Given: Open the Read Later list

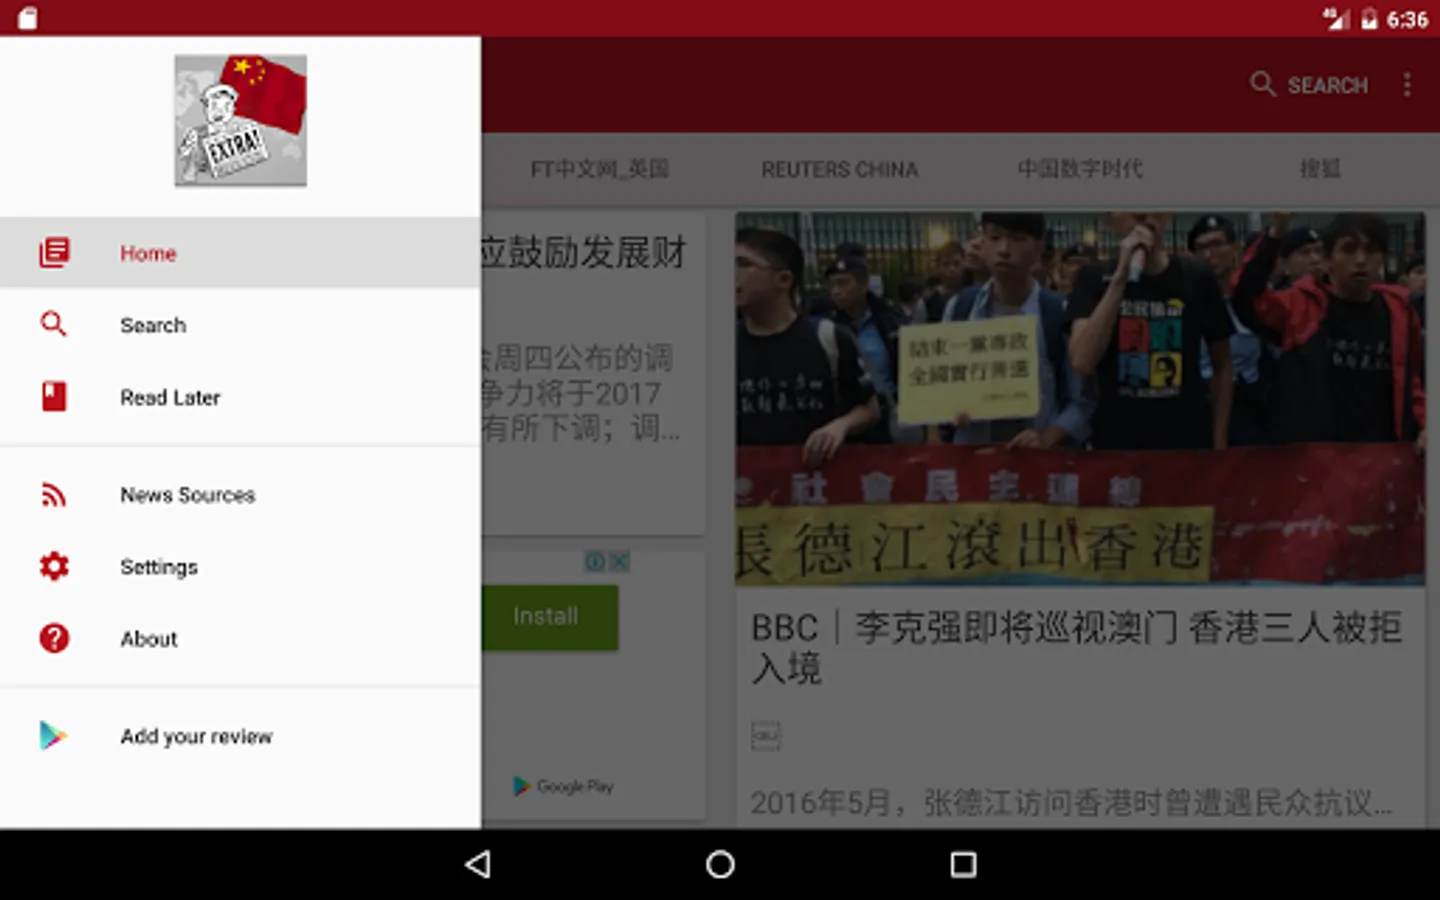Looking at the screenshot, I should 240,397.
